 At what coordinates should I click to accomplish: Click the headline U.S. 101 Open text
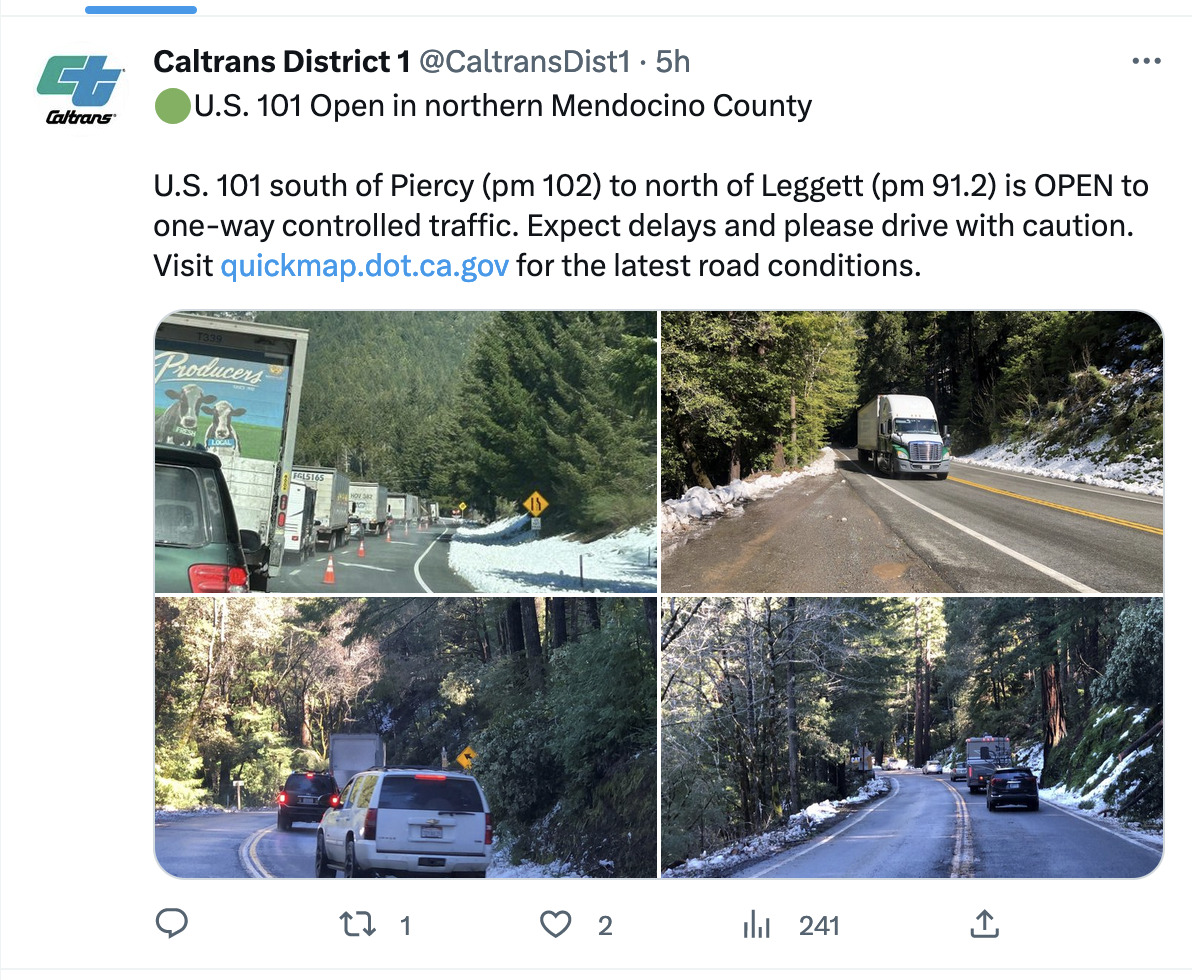click(502, 106)
